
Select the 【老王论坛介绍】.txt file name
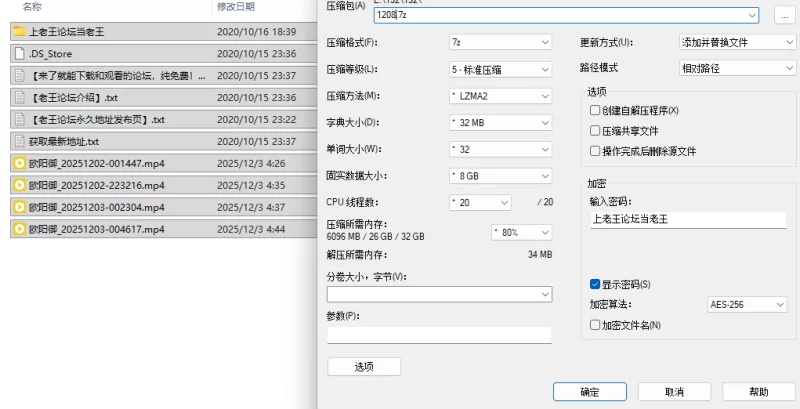point(73,97)
